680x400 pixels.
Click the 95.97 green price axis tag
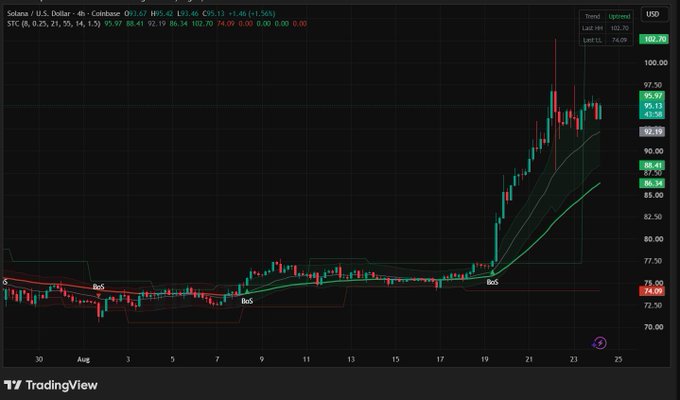tap(653, 95)
